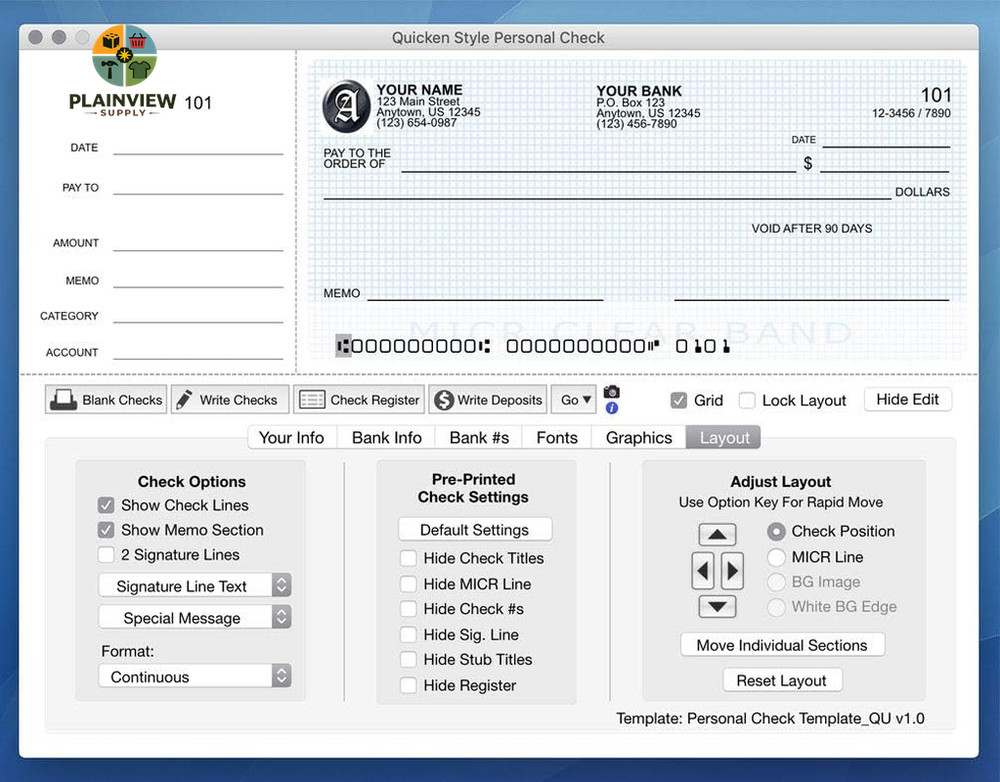
Task: Switch to the Fonts tab
Action: (557, 438)
